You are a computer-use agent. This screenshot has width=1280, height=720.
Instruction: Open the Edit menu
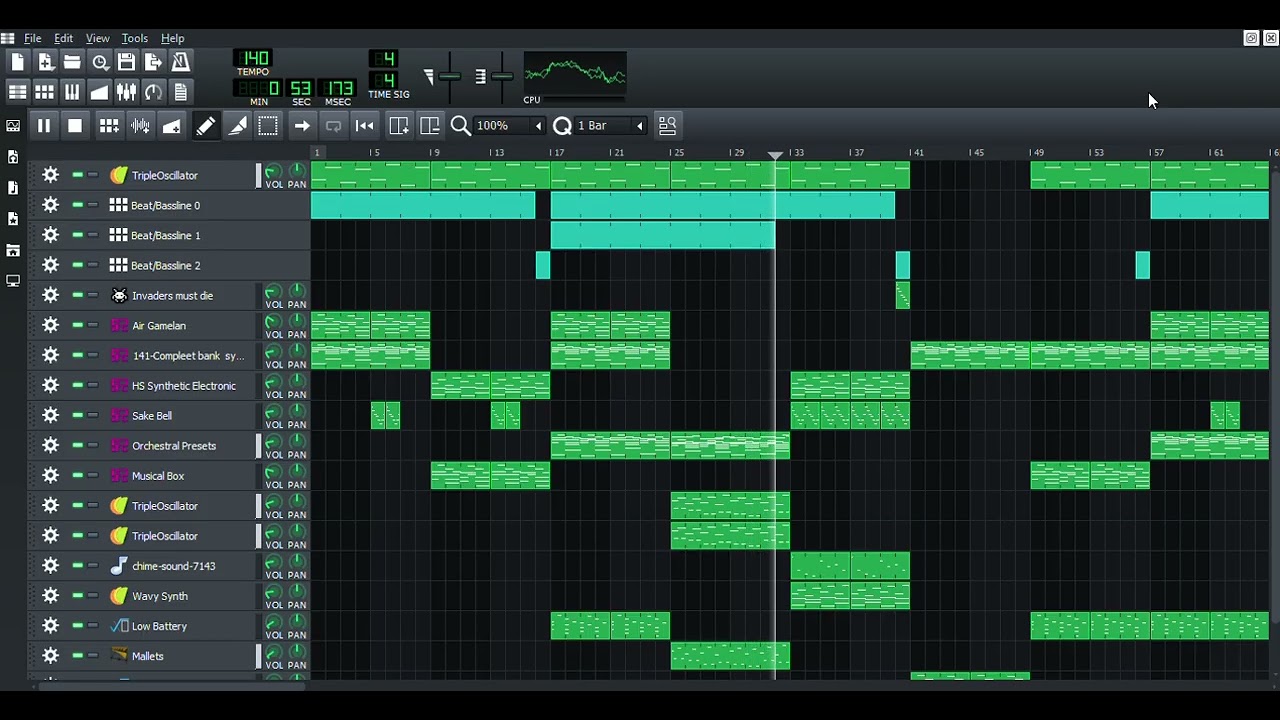[x=63, y=38]
